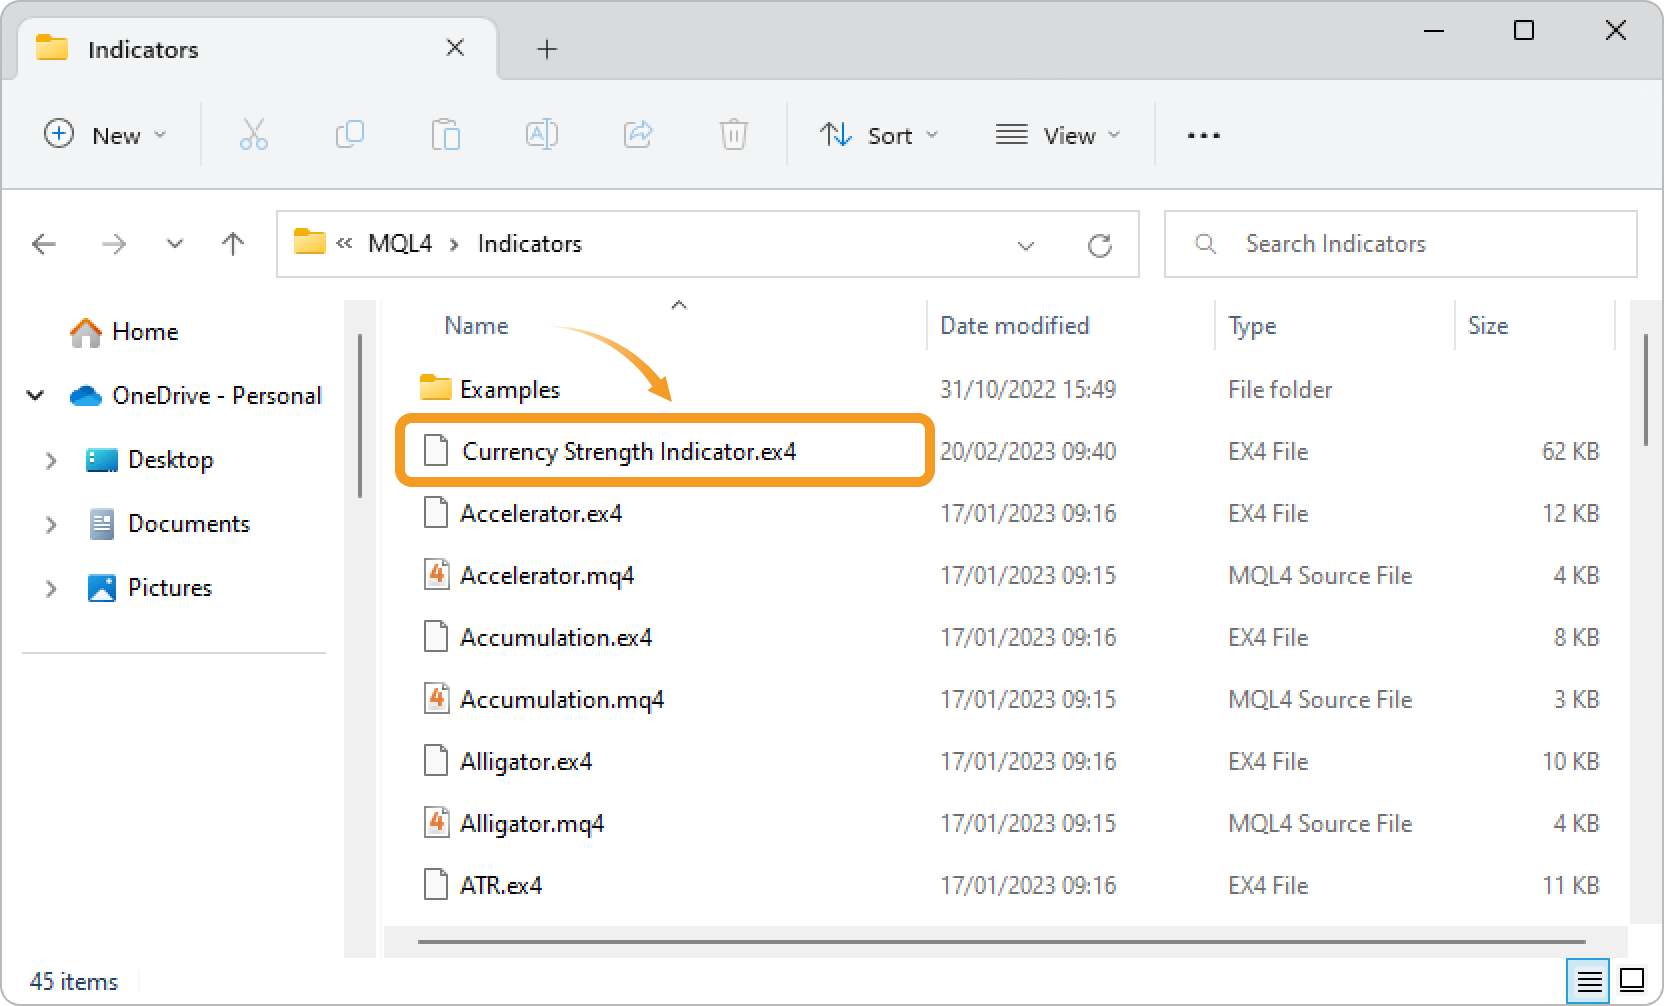
Task: Show hidden path segments via double chevron
Action: 344,243
